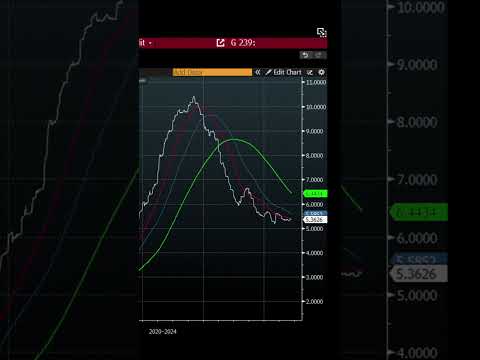The height and width of the screenshot is (360, 480).
Task: Expand the dropdown arrow in red header
Action: pos(150,43)
